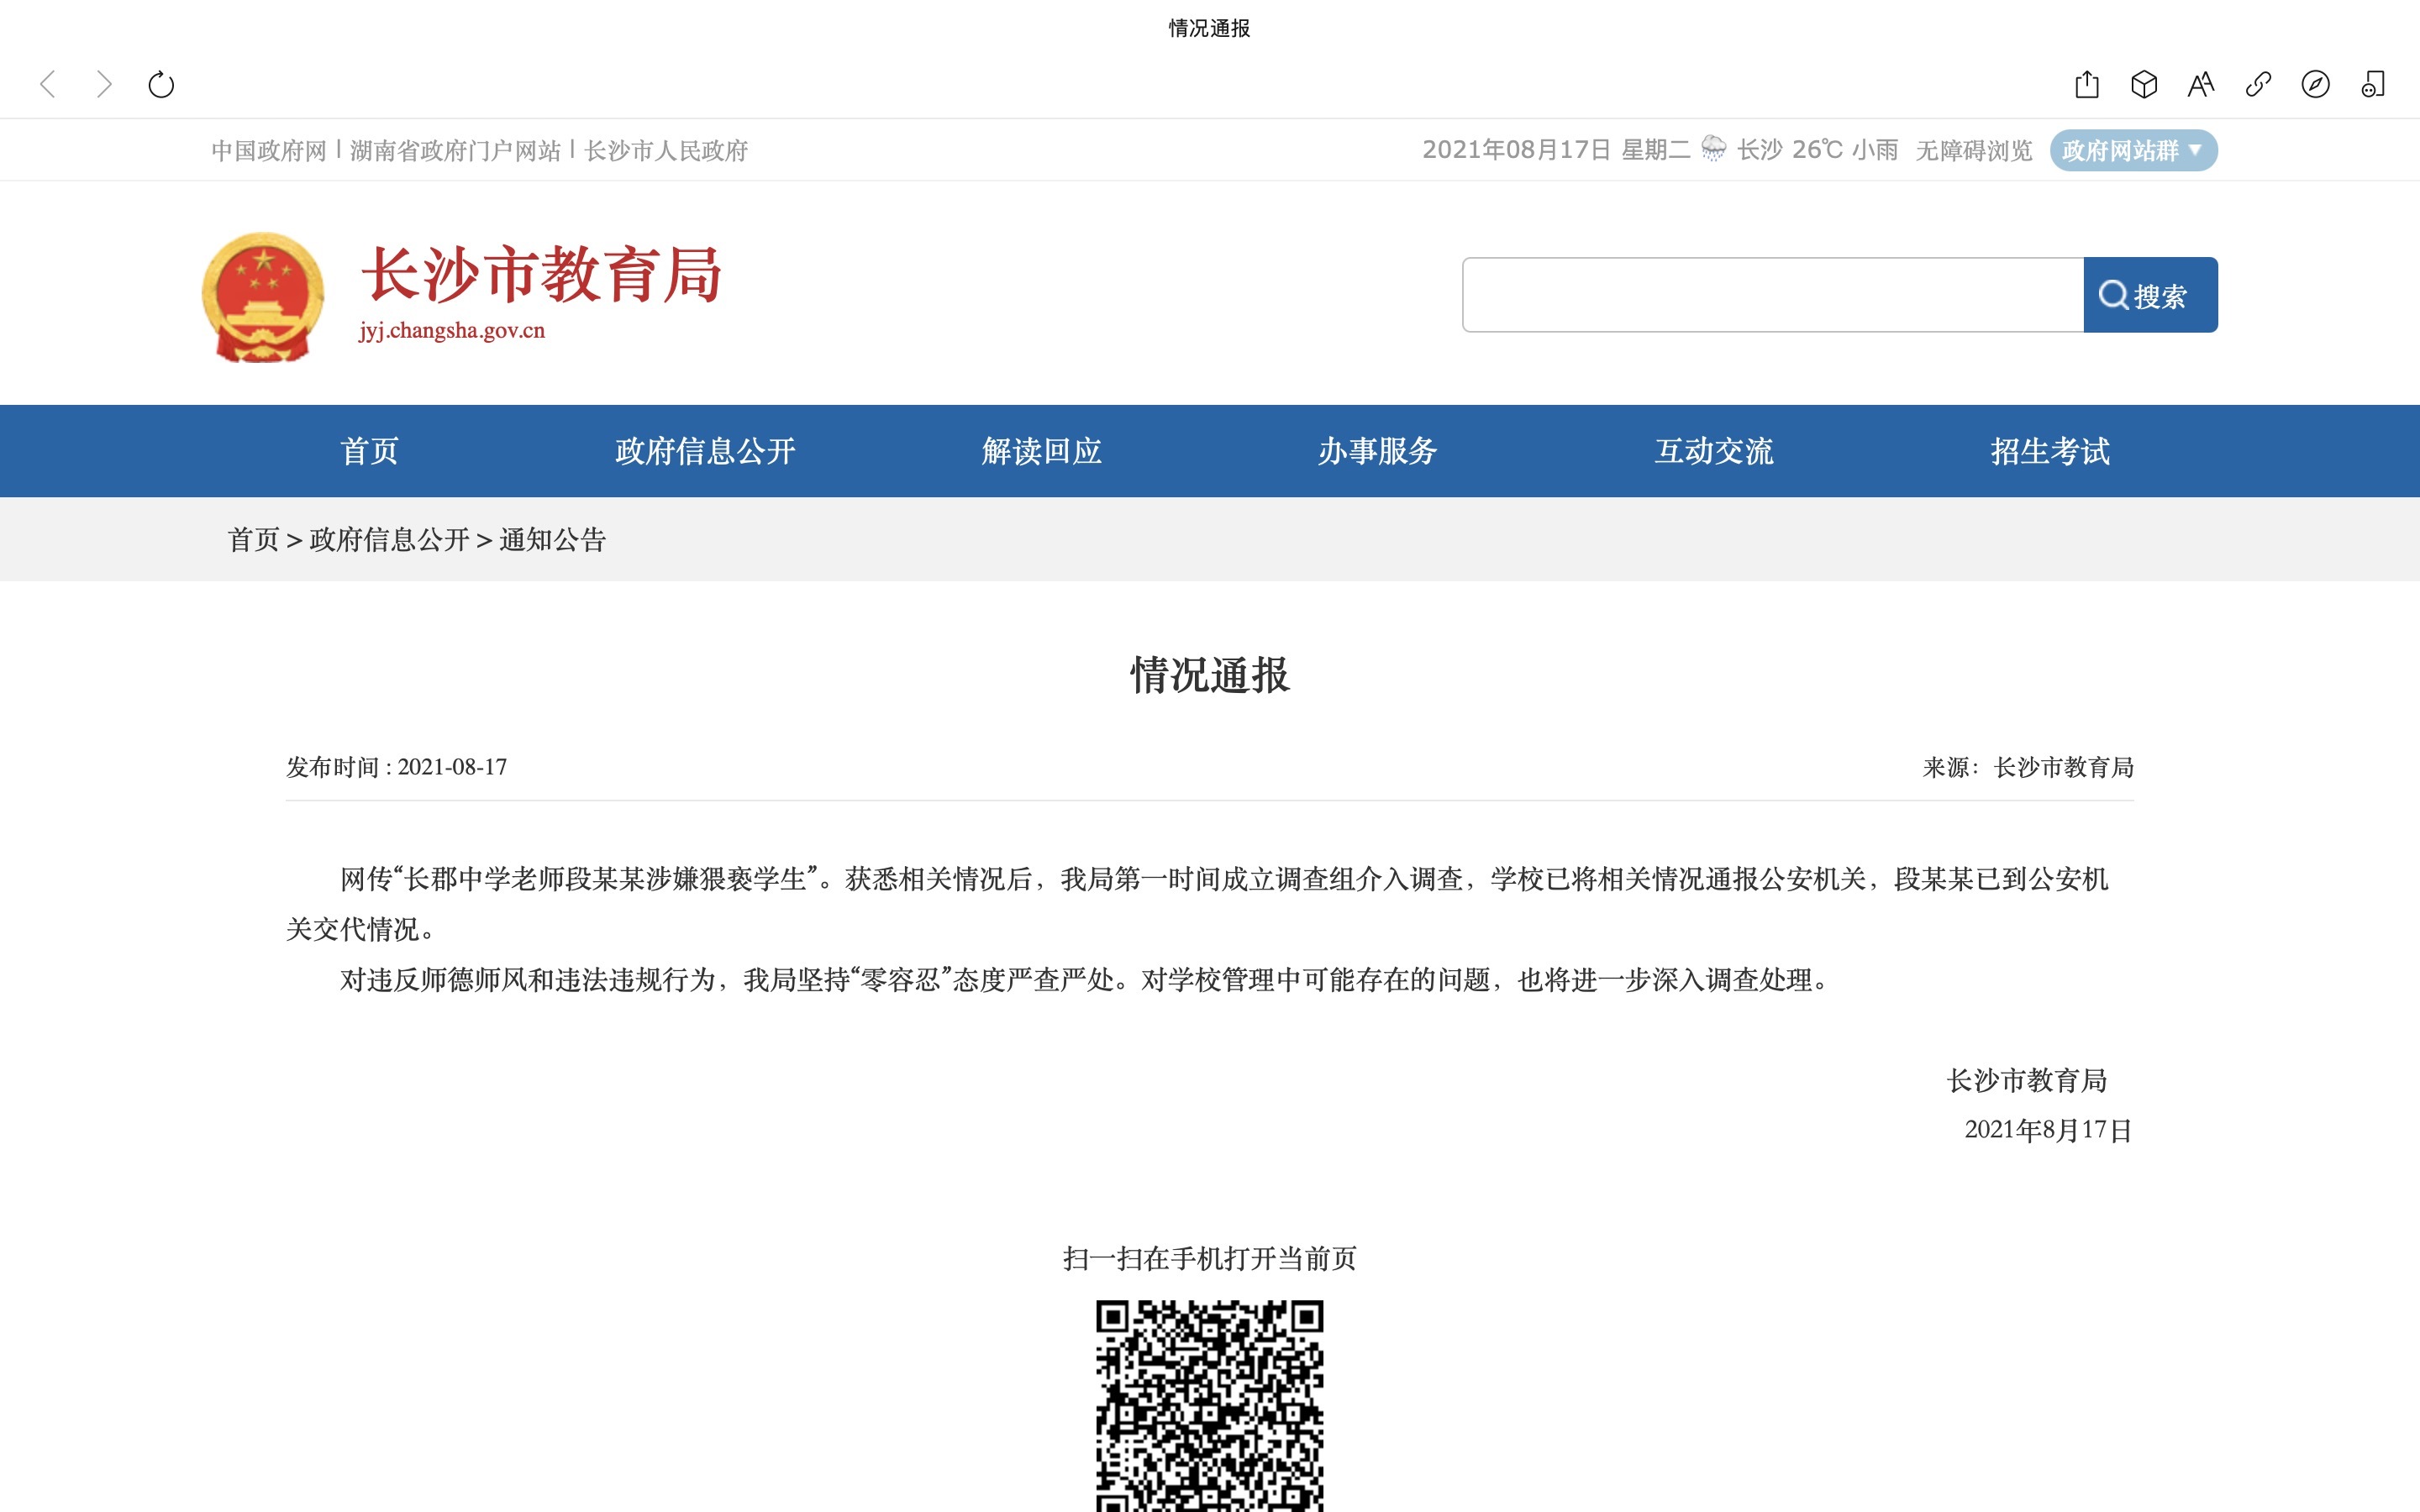
Task: Expand the 政府网站群 dropdown
Action: [x=2134, y=151]
